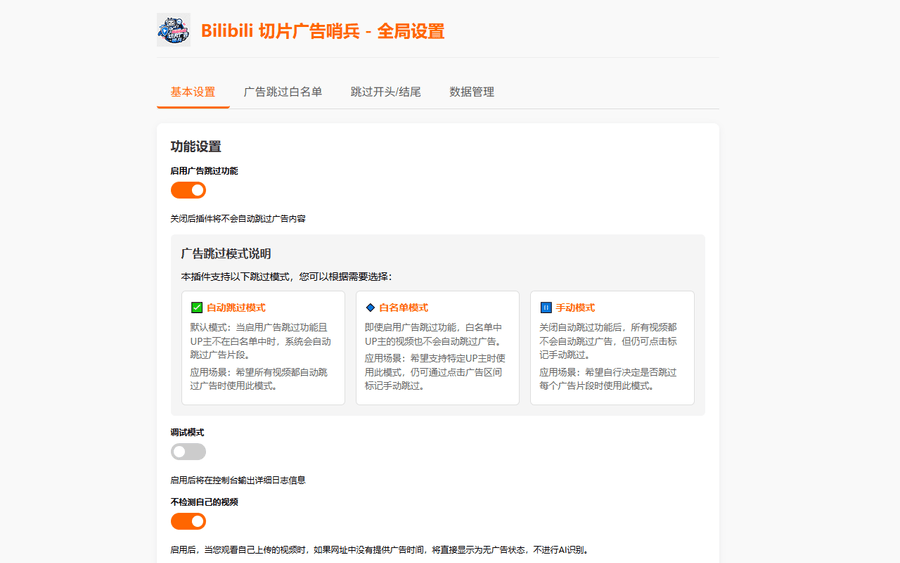This screenshot has width=900, height=563.
Task: Click the 白名单模式 card title
Action: (x=404, y=308)
